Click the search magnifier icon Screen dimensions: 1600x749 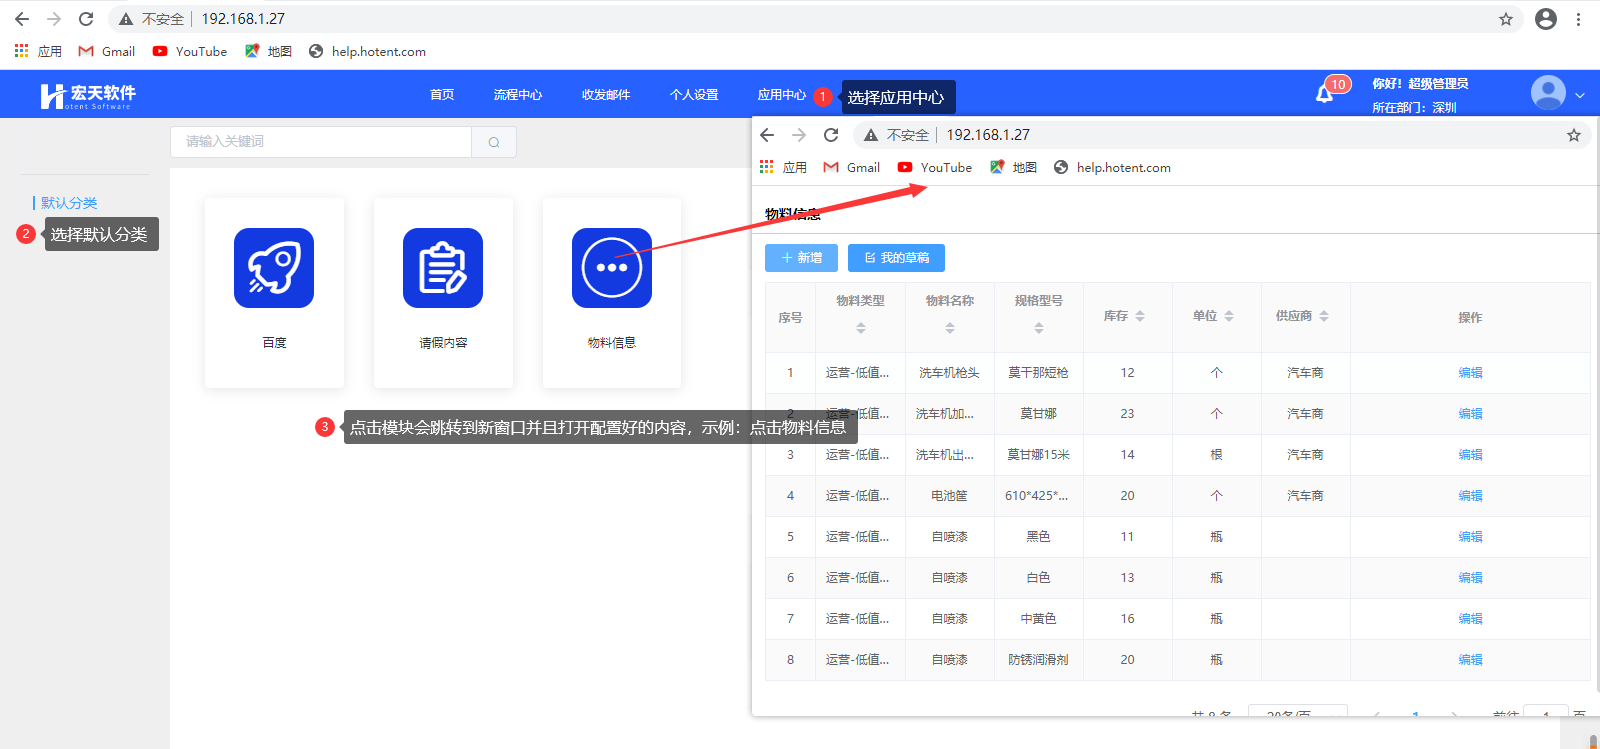point(494,142)
